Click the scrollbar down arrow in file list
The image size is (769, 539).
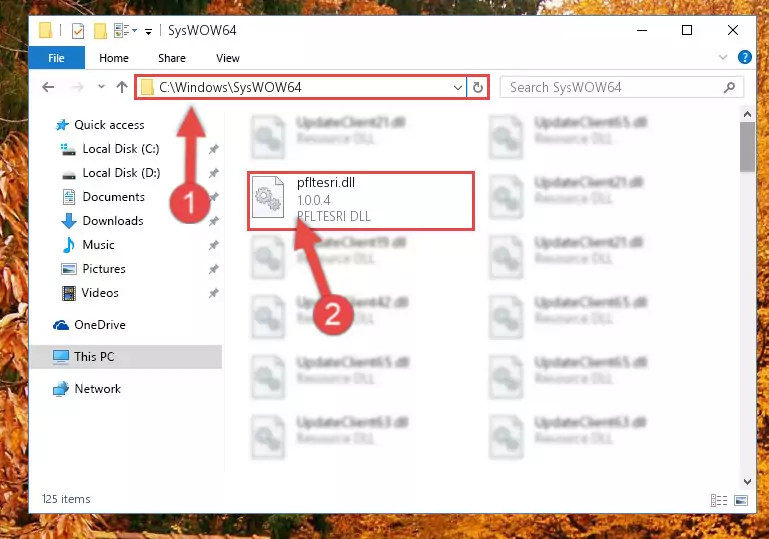click(x=747, y=482)
